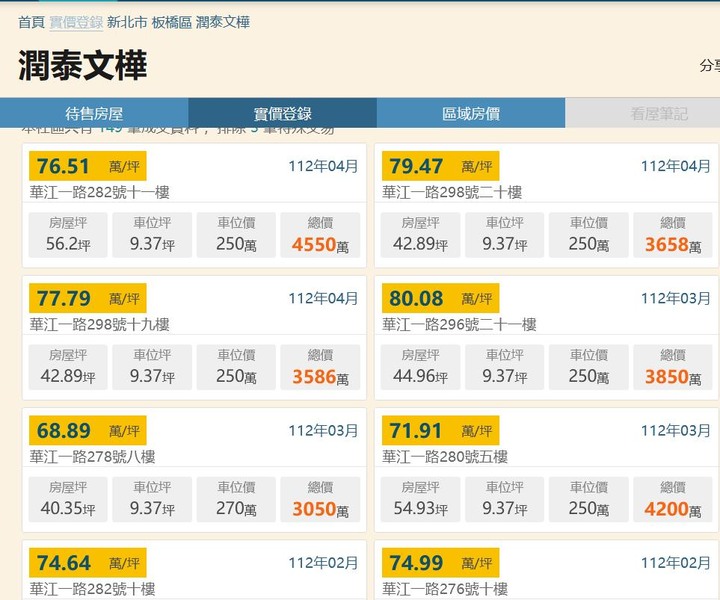720x600 pixels.
Task: Click house size 44.96坪
Action: [420, 376]
